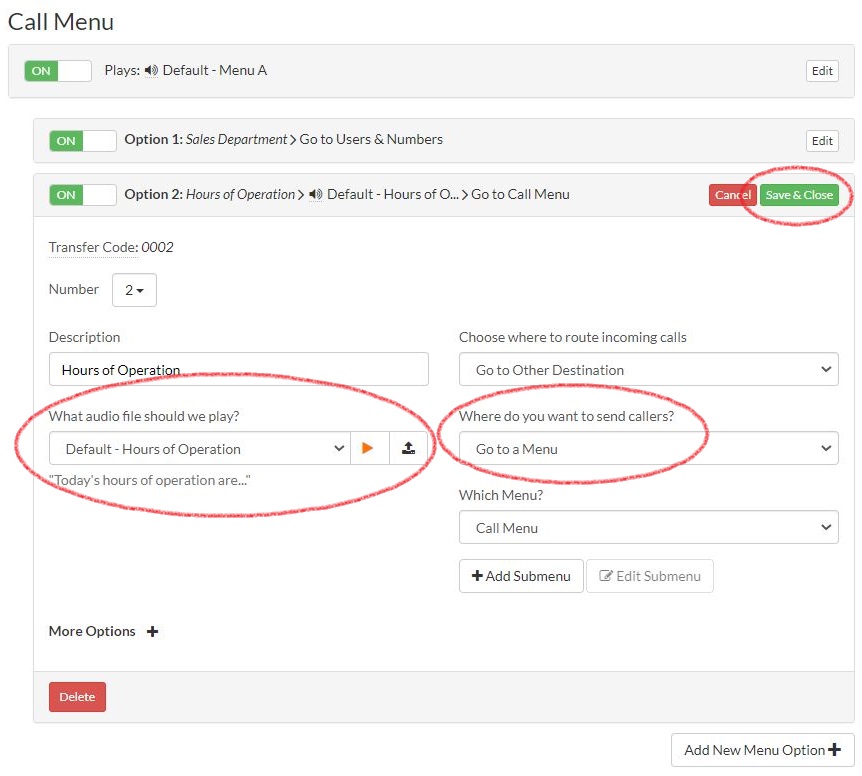Disable Option 1 Sales Department
Viewport: 862px width, 776px height.
pos(82,140)
